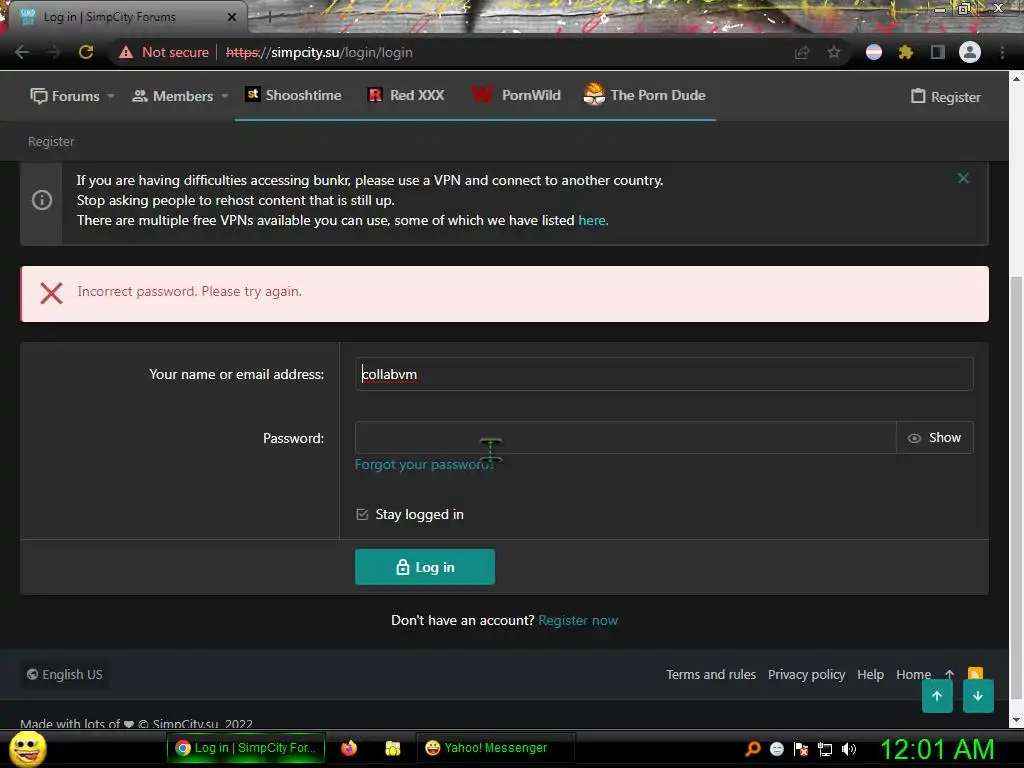Toggle the Stay logged in checkbox
This screenshot has width=1024, height=768.
(x=362, y=515)
